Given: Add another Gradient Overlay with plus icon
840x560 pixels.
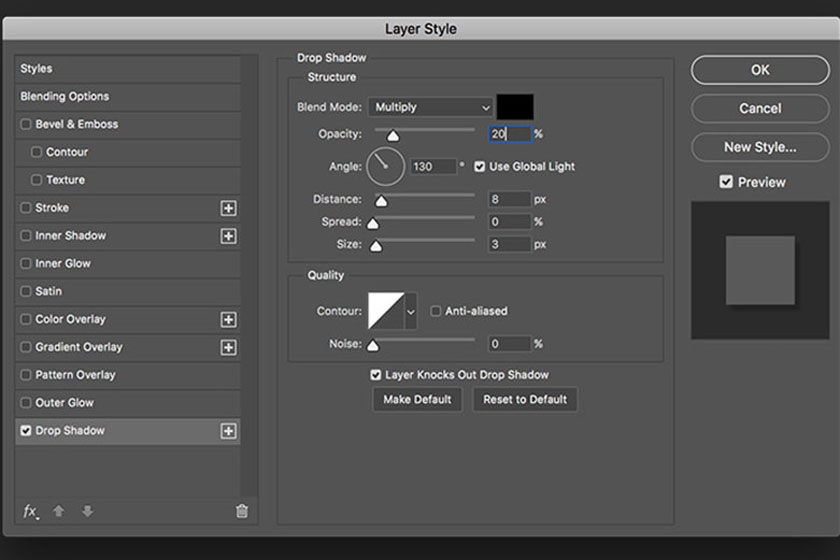Looking at the screenshot, I should tap(228, 347).
